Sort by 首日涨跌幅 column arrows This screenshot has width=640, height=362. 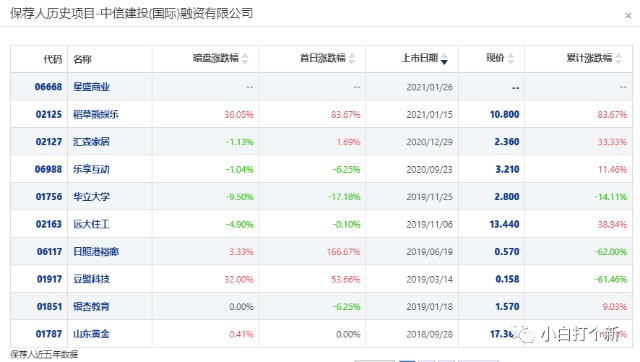(x=352, y=59)
